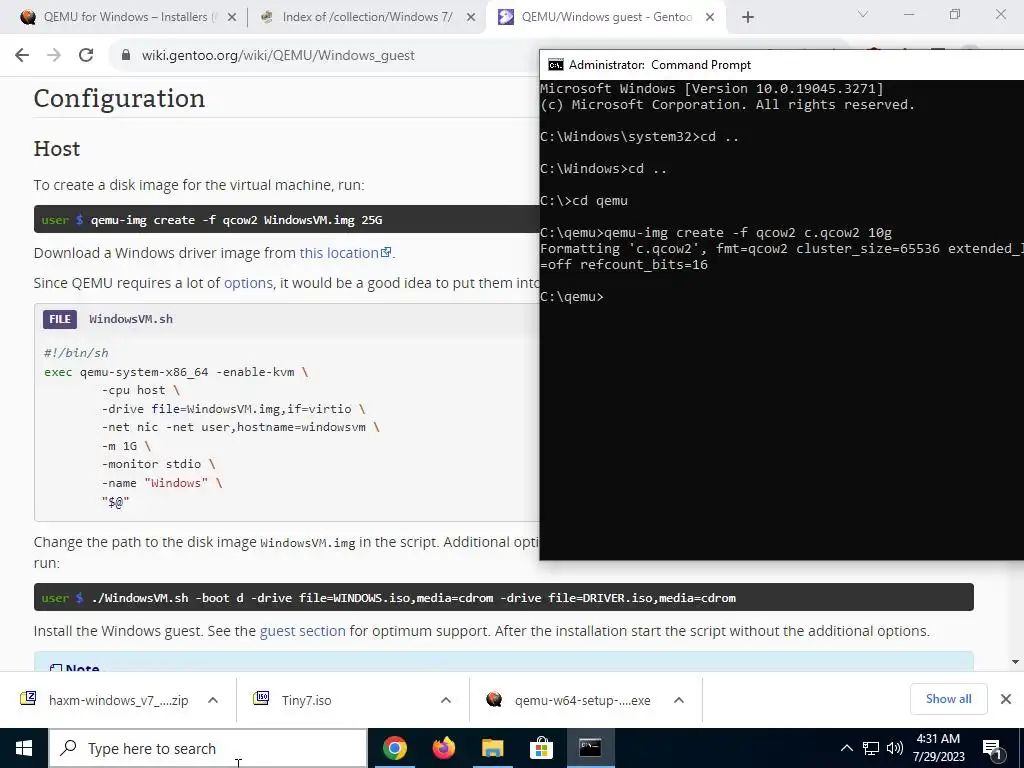Click the haxm zip file icon
The width and height of the screenshot is (1024, 768).
point(28,699)
